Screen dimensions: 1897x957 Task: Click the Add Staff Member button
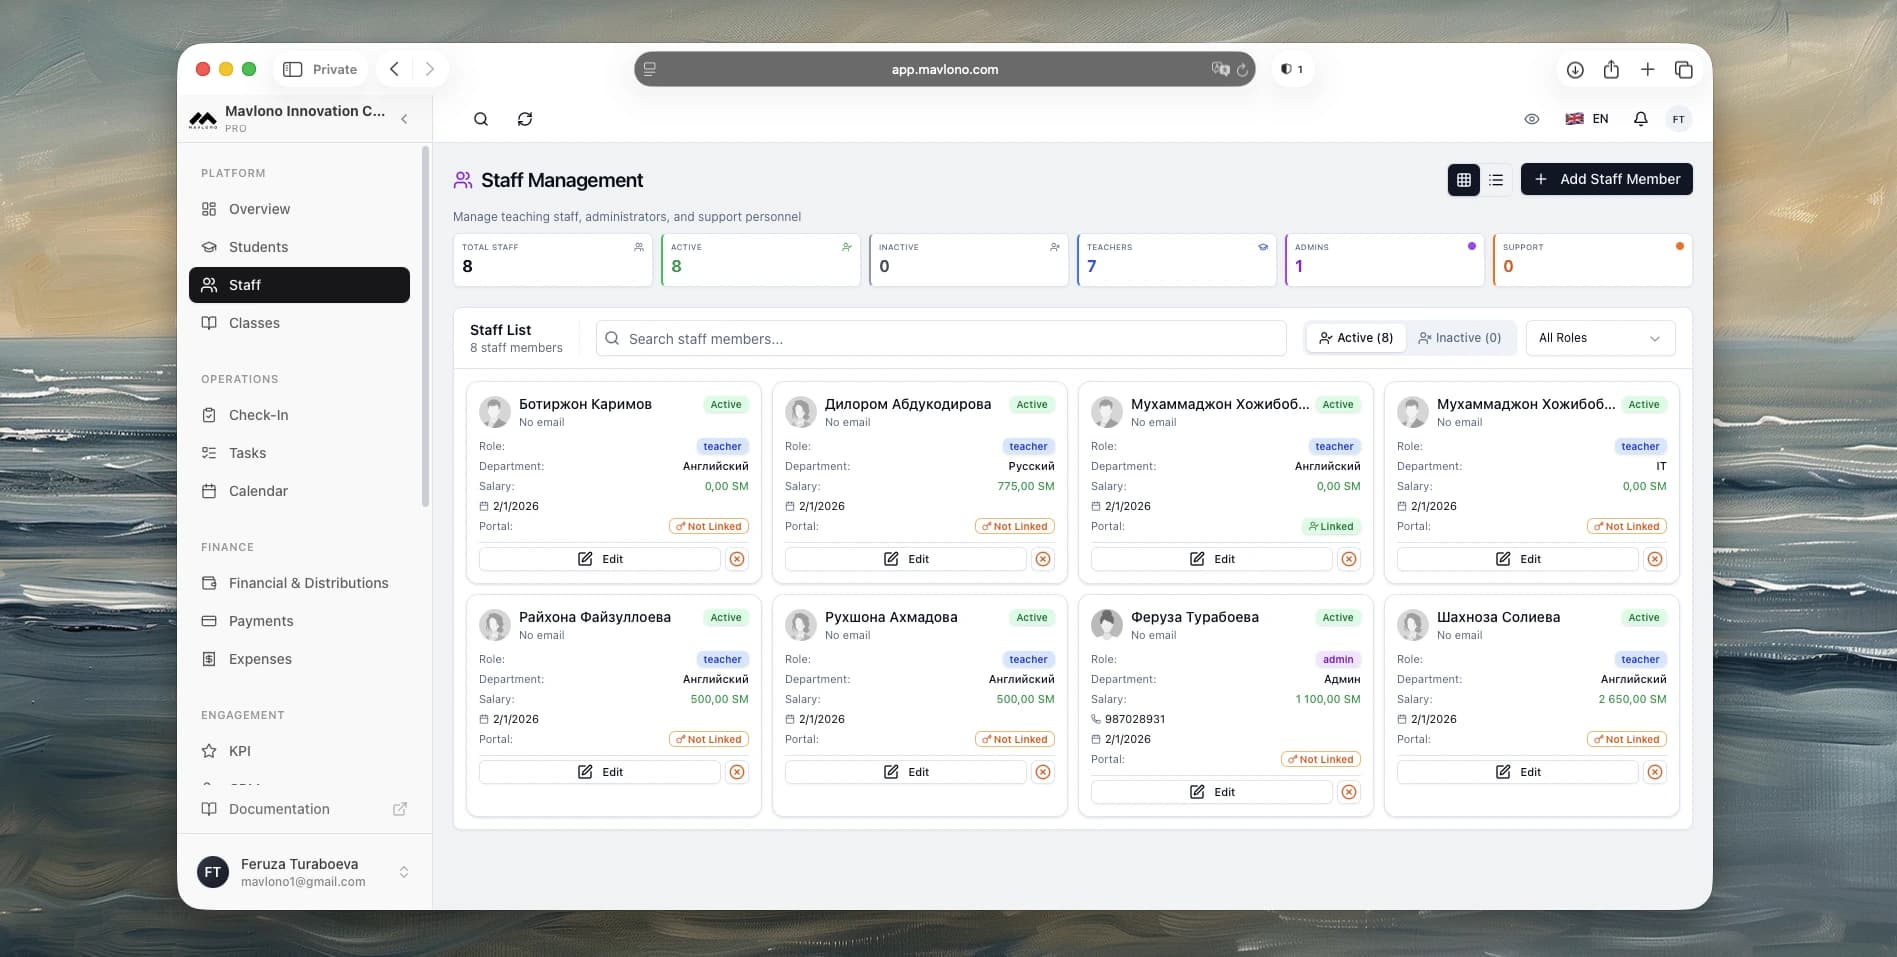1606,179
